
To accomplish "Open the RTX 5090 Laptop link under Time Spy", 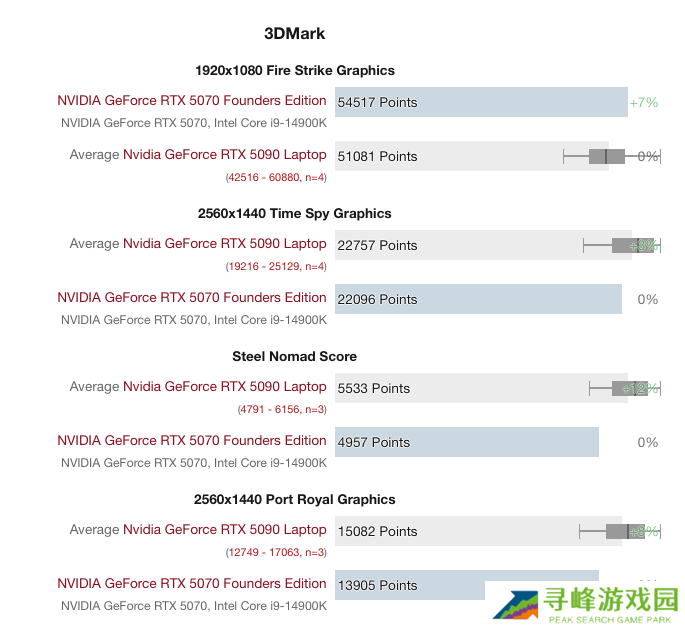I will coord(225,243).
